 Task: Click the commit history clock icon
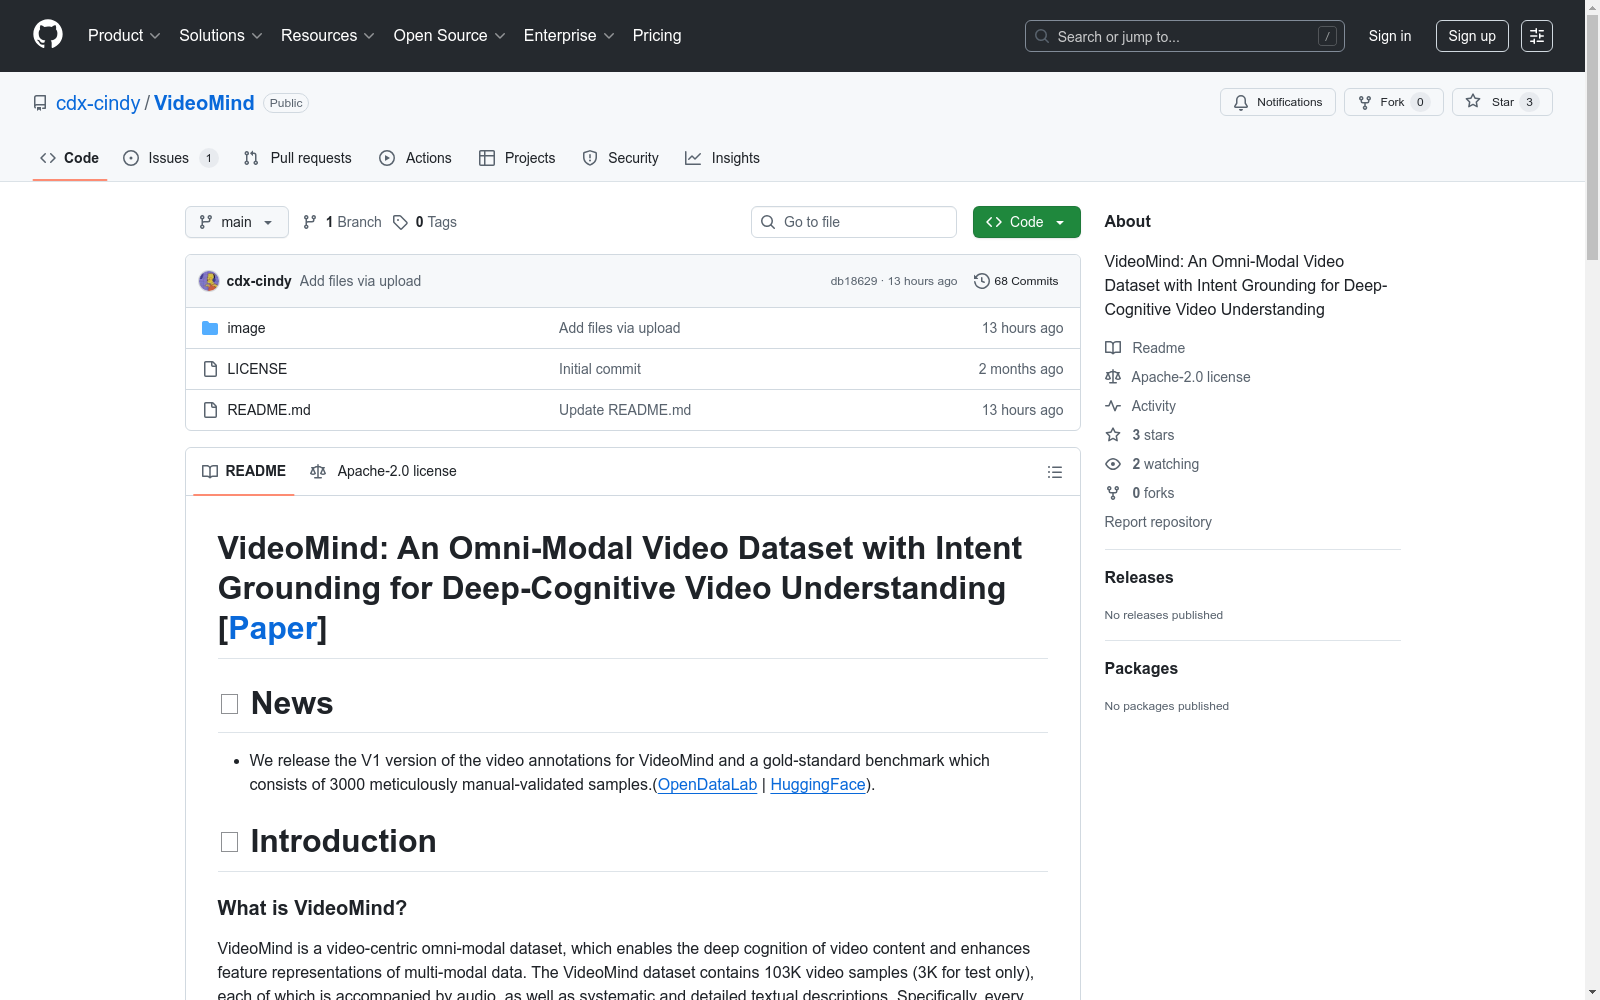(982, 281)
